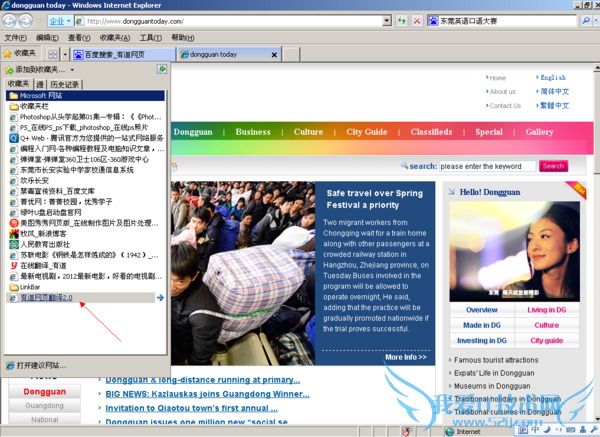Click City Guide in the navigation bar
The width and height of the screenshot is (600, 437).
[367, 132]
